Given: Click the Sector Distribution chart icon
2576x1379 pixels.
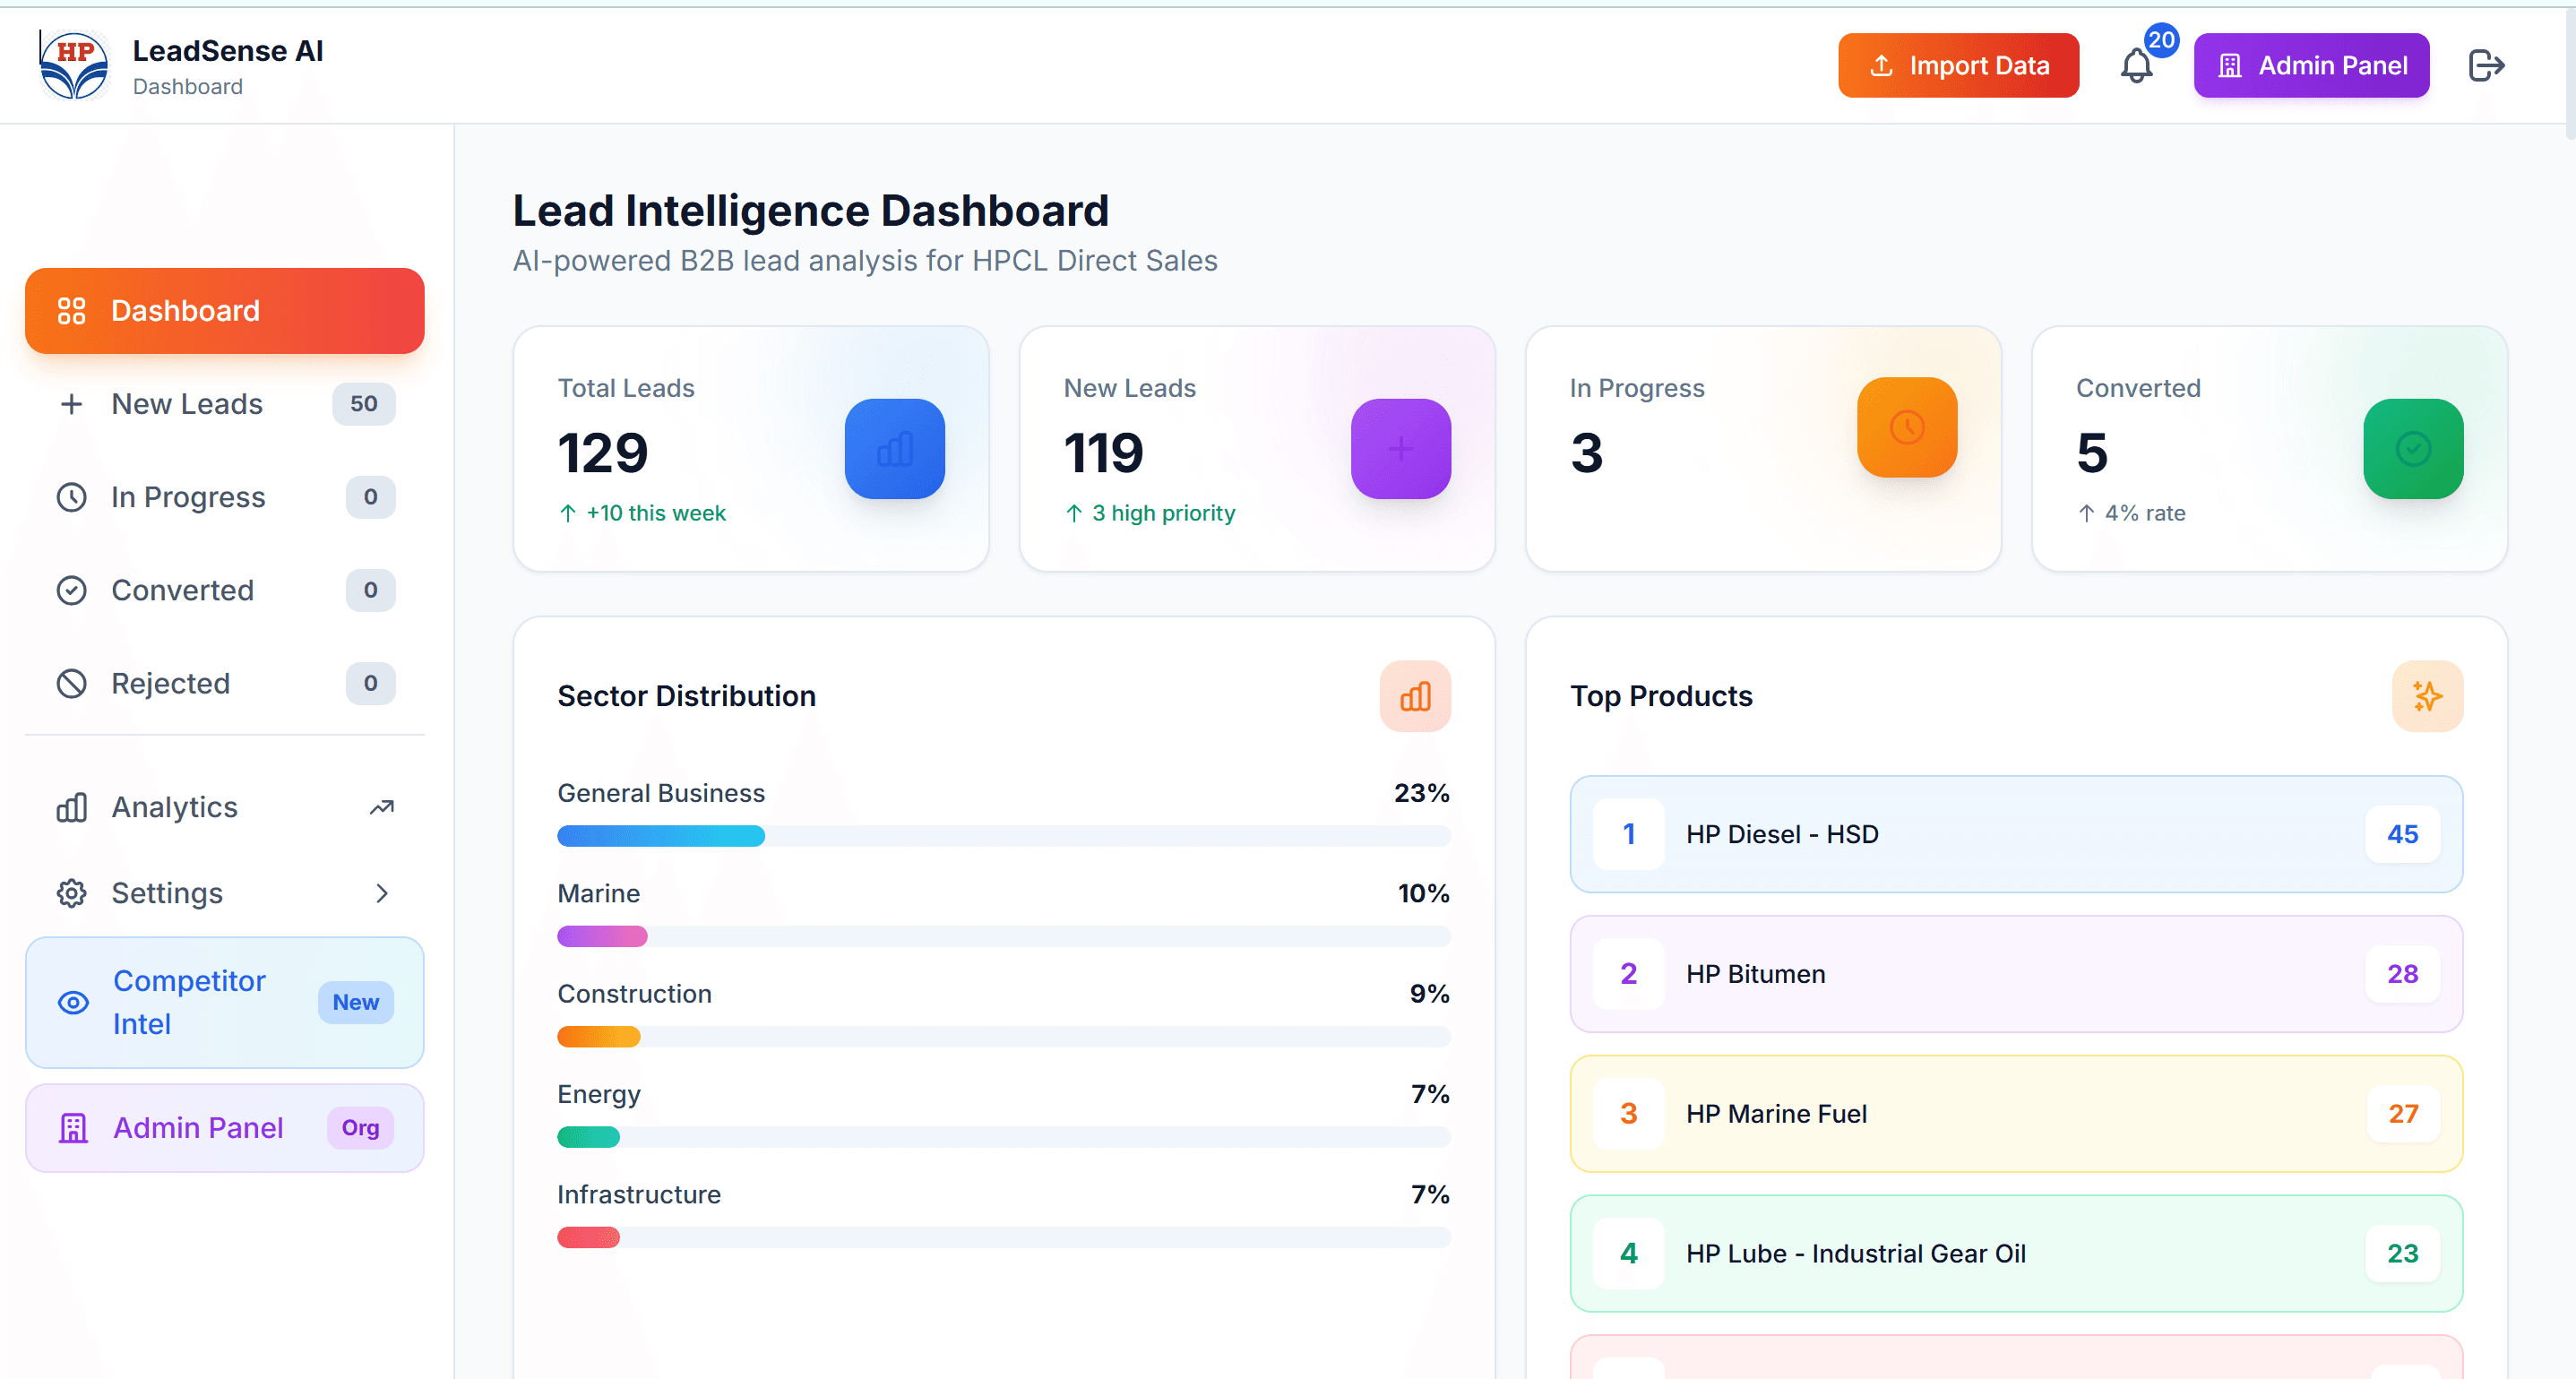Looking at the screenshot, I should click(1415, 696).
